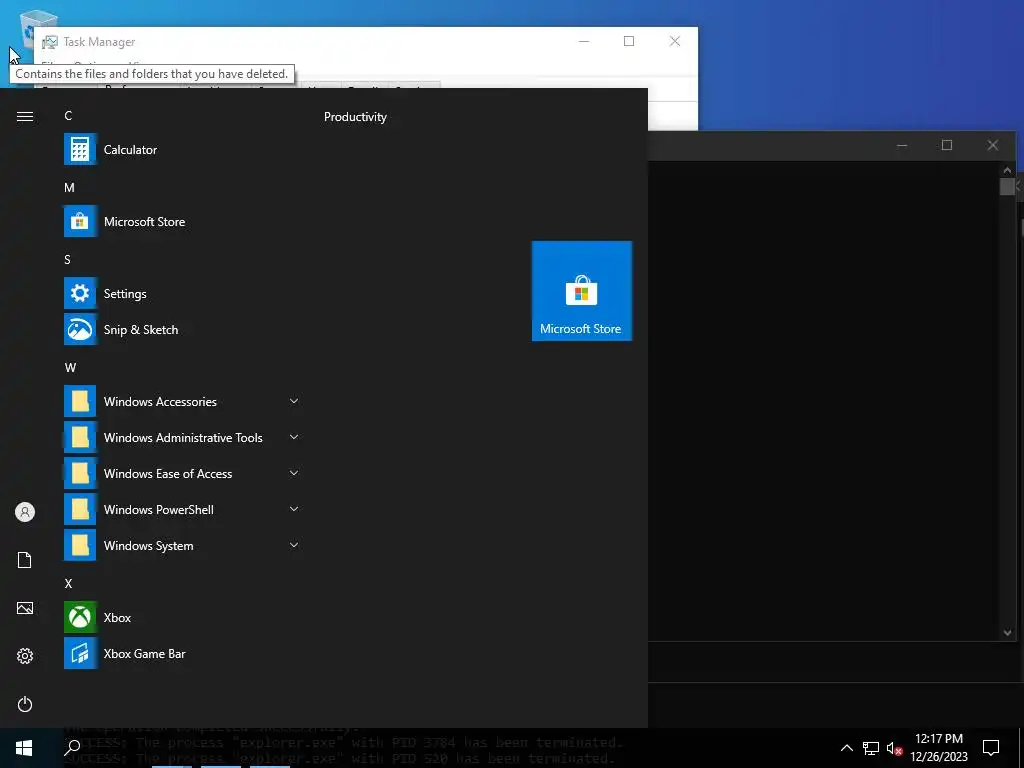
Task: Click the taskbar clock and date
Action: [938, 748]
